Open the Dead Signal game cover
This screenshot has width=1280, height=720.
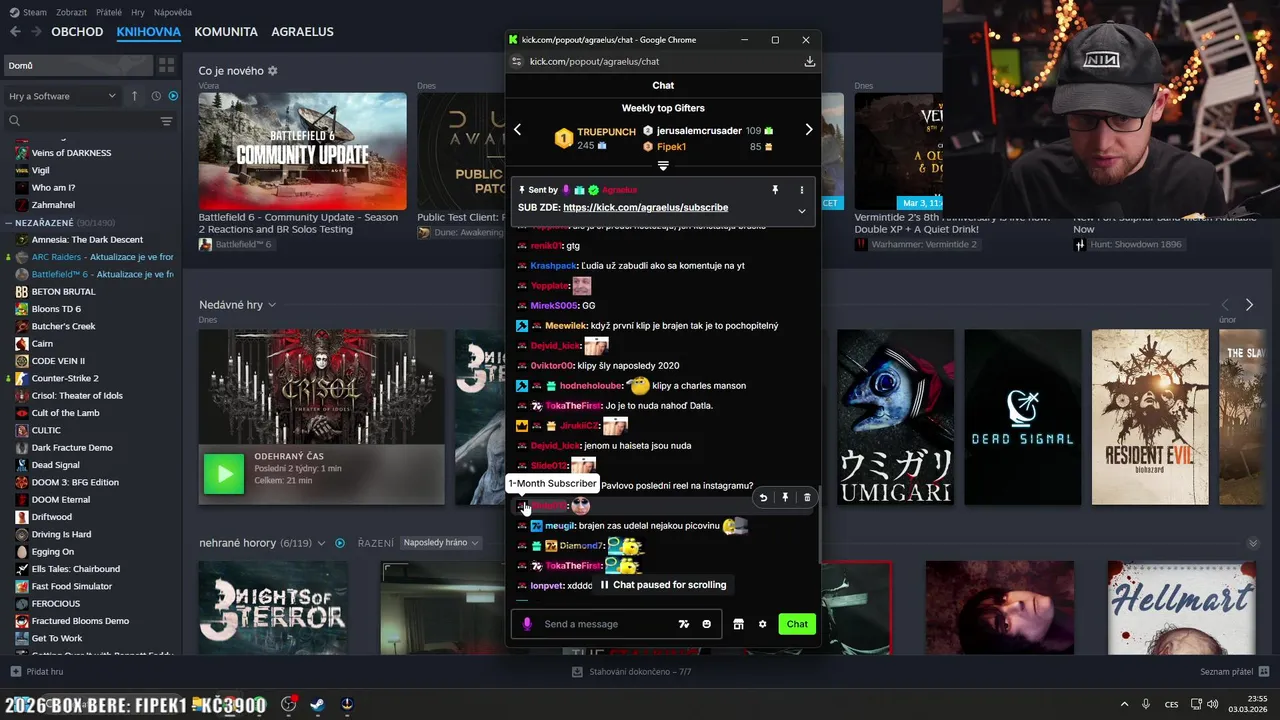[x=1022, y=417]
